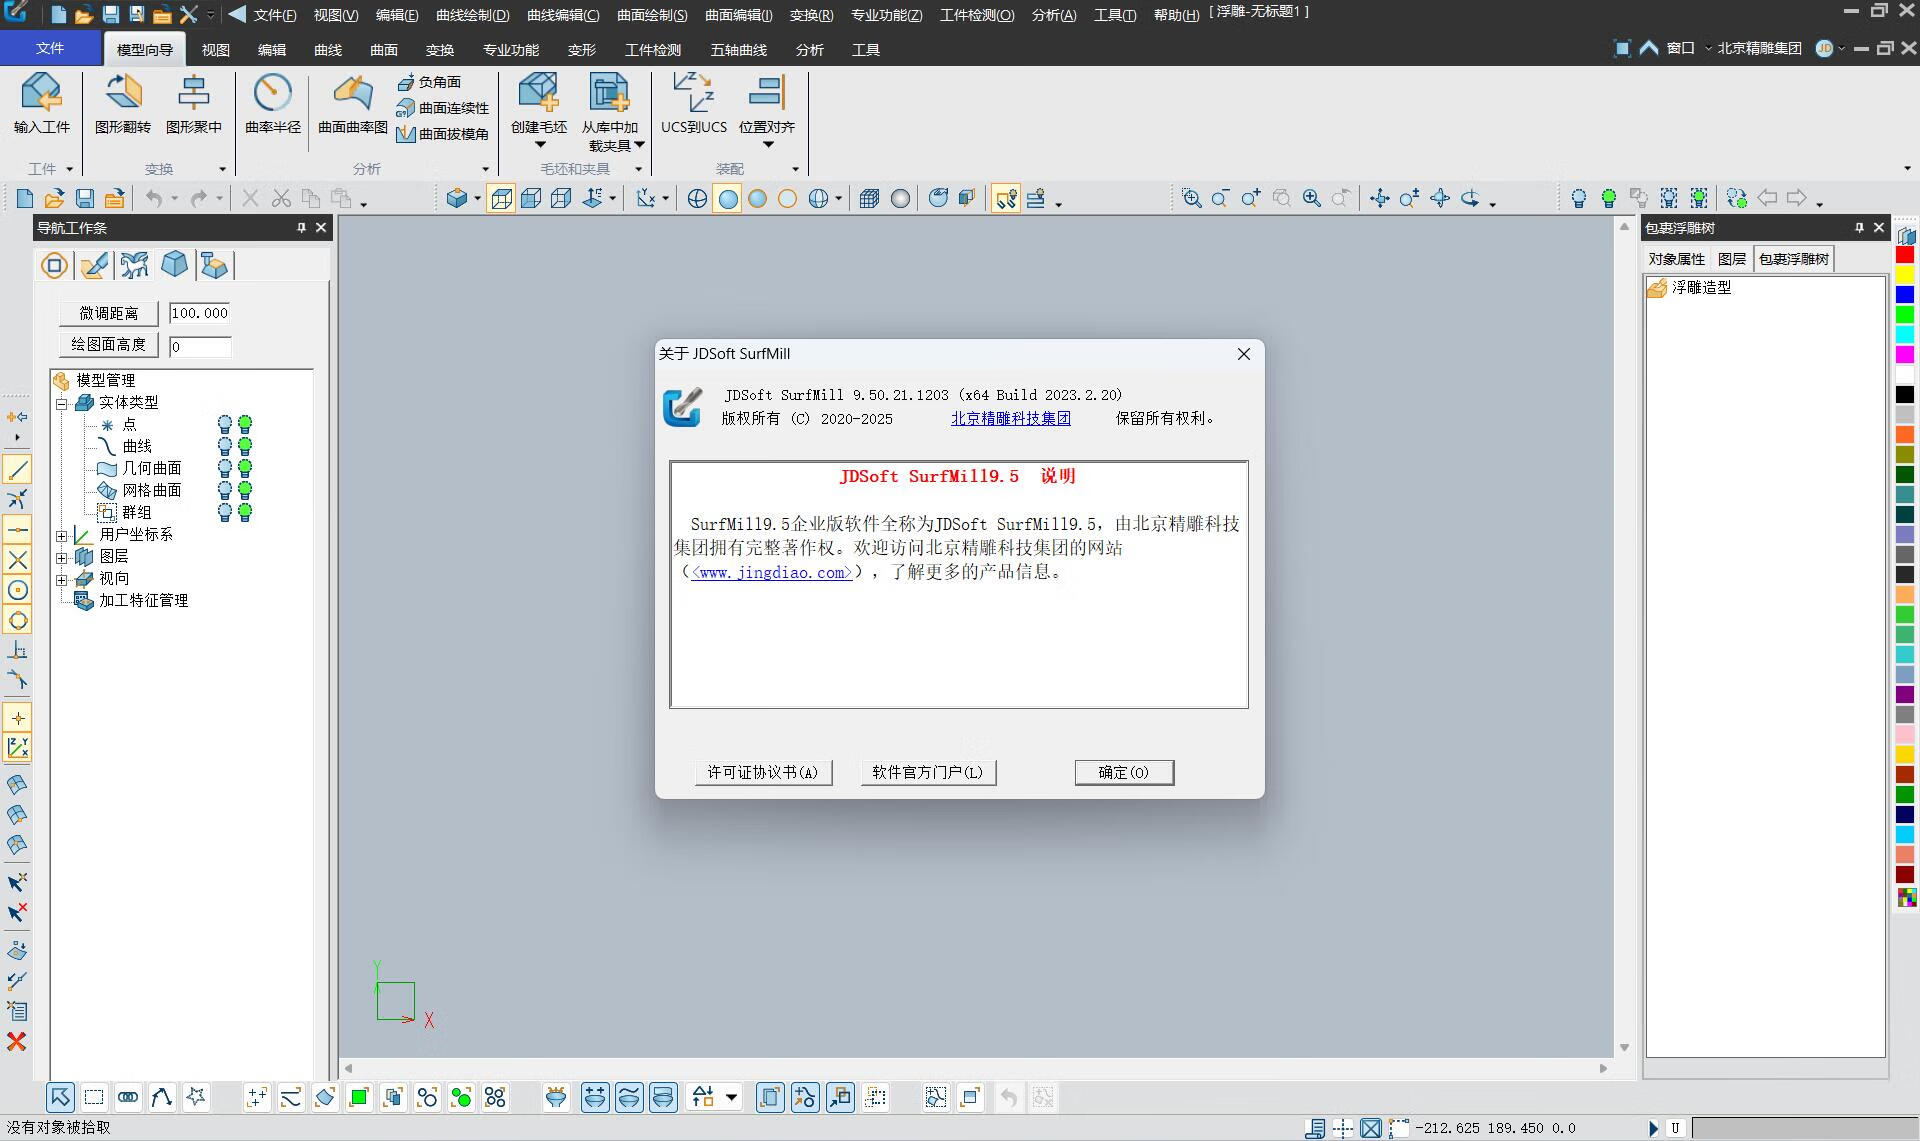Click the wireframe box view icon in toolbar

pos(501,199)
